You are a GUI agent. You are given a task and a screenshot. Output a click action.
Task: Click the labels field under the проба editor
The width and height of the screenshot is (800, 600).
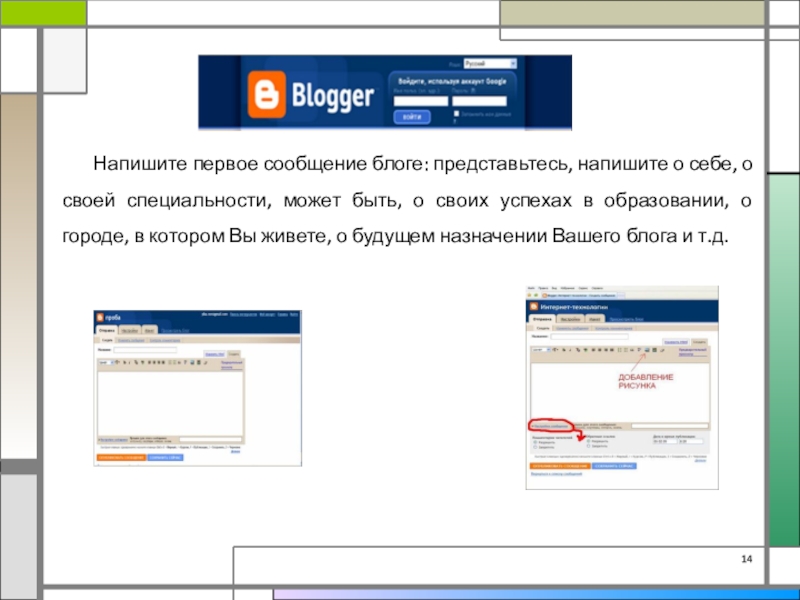(211, 439)
